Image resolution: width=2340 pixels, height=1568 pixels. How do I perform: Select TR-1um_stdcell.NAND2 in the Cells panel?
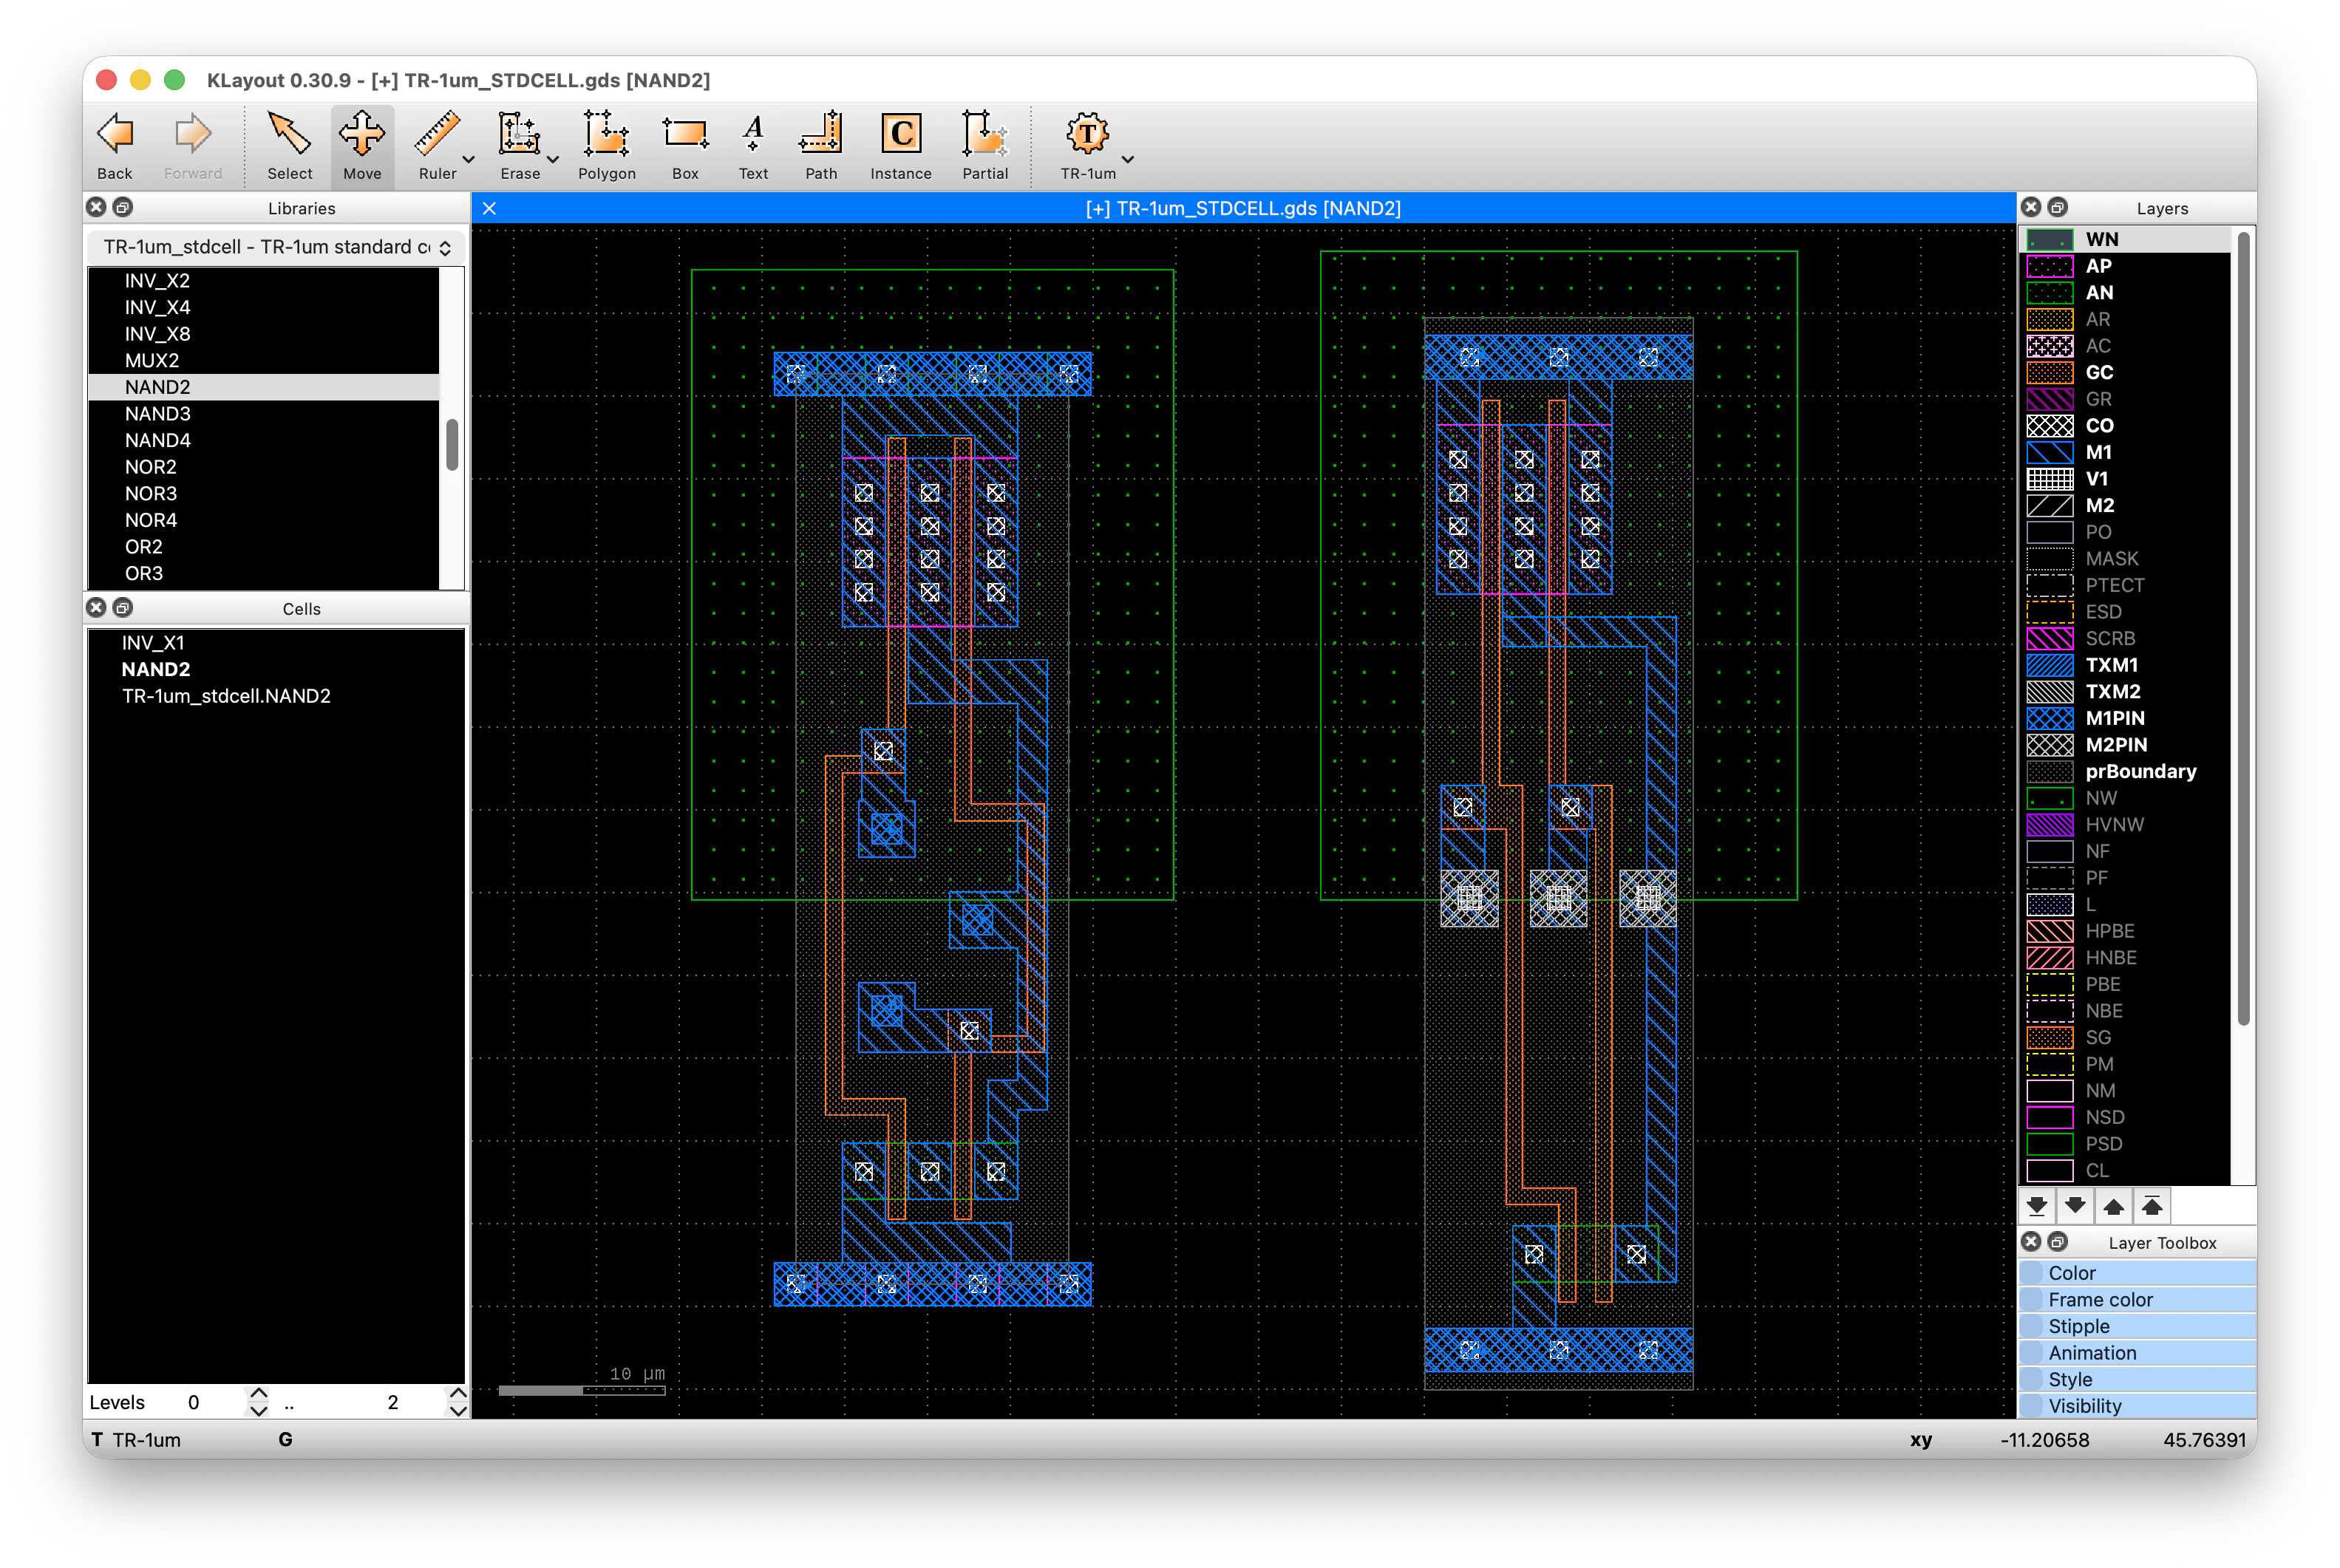276,696
